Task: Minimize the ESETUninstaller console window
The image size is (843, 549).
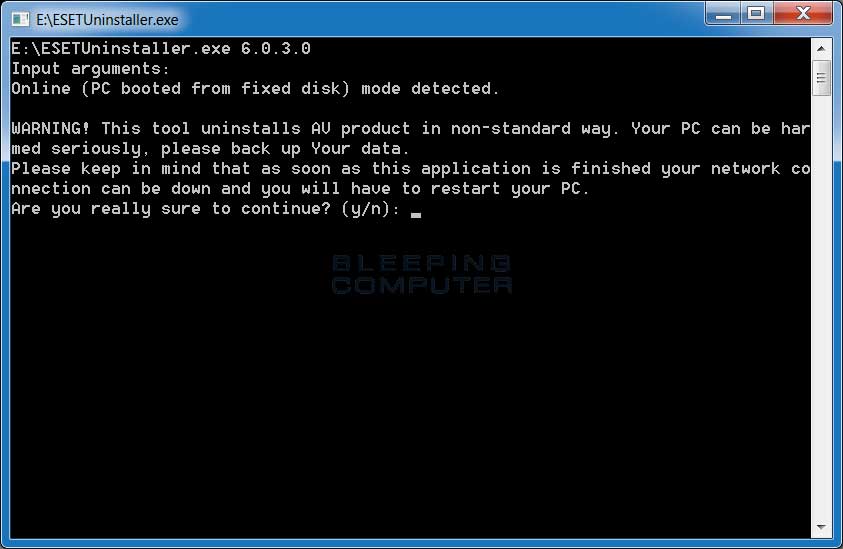Action: point(724,13)
